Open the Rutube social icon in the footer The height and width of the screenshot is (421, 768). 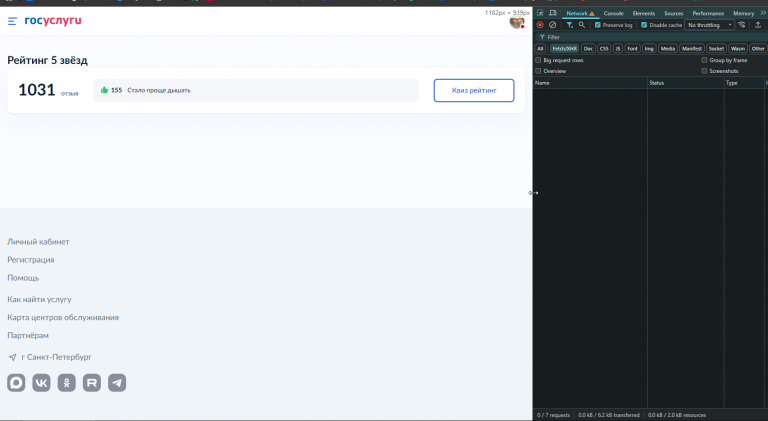point(92,383)
